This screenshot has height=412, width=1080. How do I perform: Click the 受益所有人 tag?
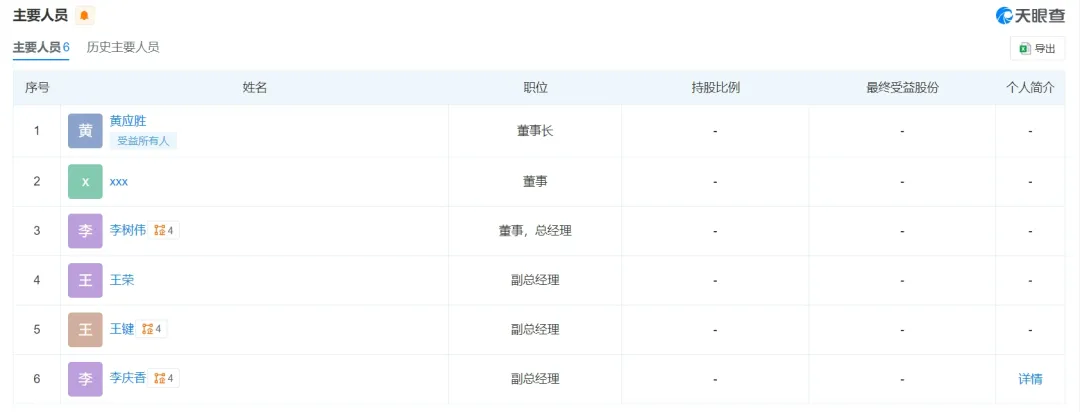[143, 141]
